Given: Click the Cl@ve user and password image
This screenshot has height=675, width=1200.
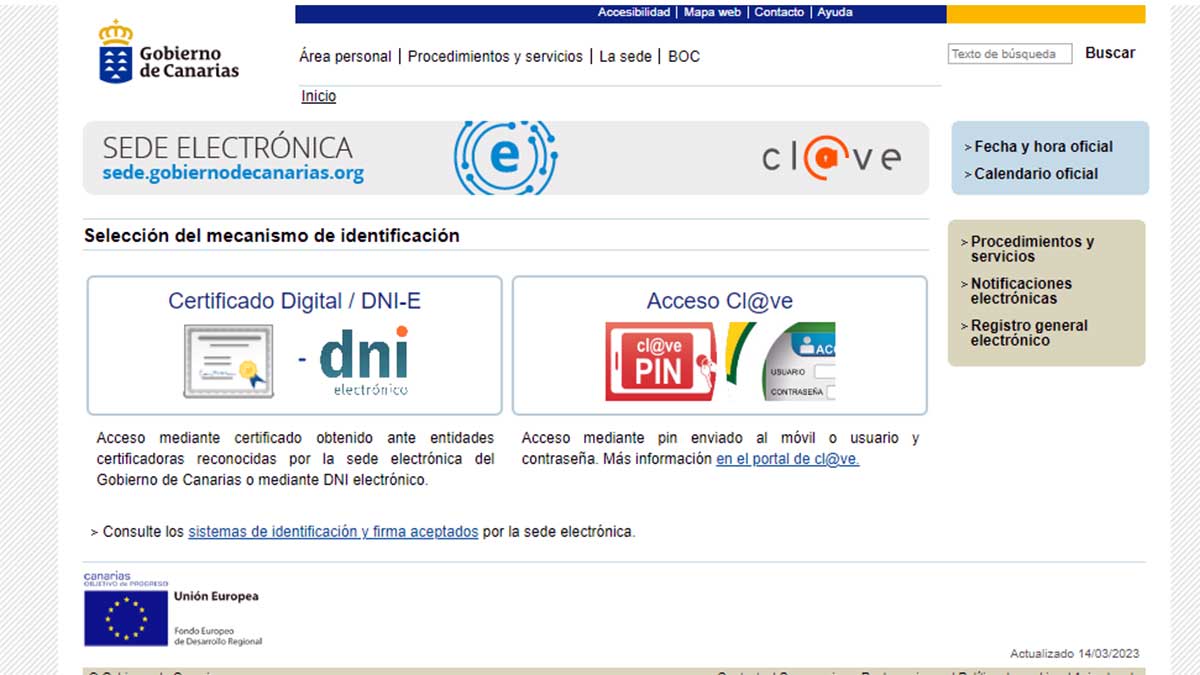Looking at the screenshot, I should [798, 361].
